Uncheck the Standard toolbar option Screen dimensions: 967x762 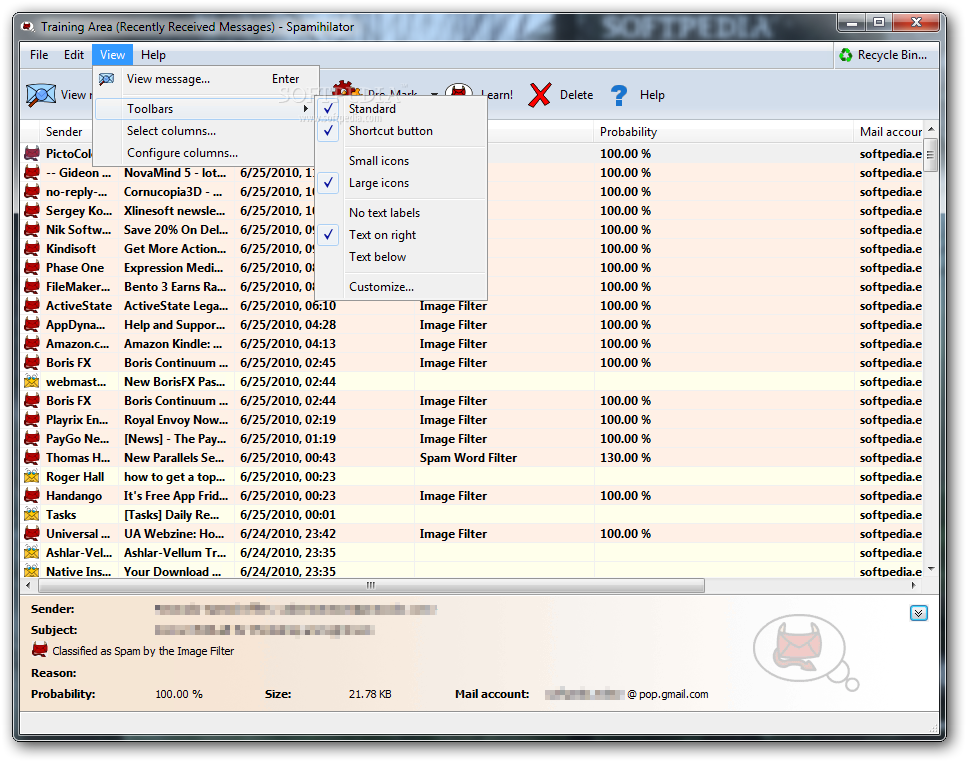coord(401,109)
